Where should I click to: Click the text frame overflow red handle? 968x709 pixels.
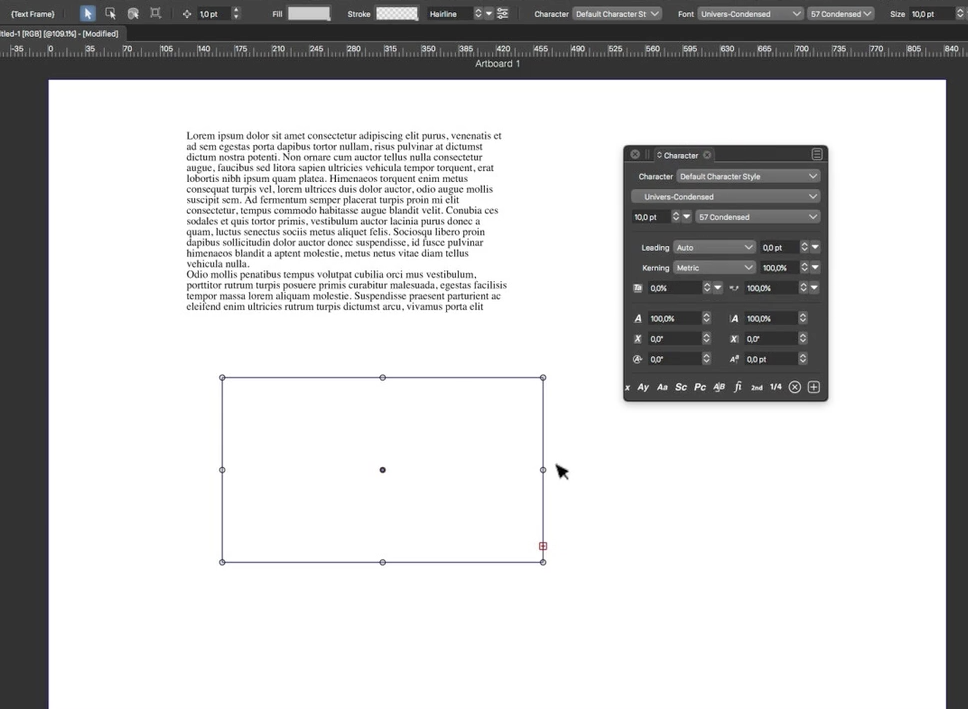pyautogui.click(x=543, y=546)
